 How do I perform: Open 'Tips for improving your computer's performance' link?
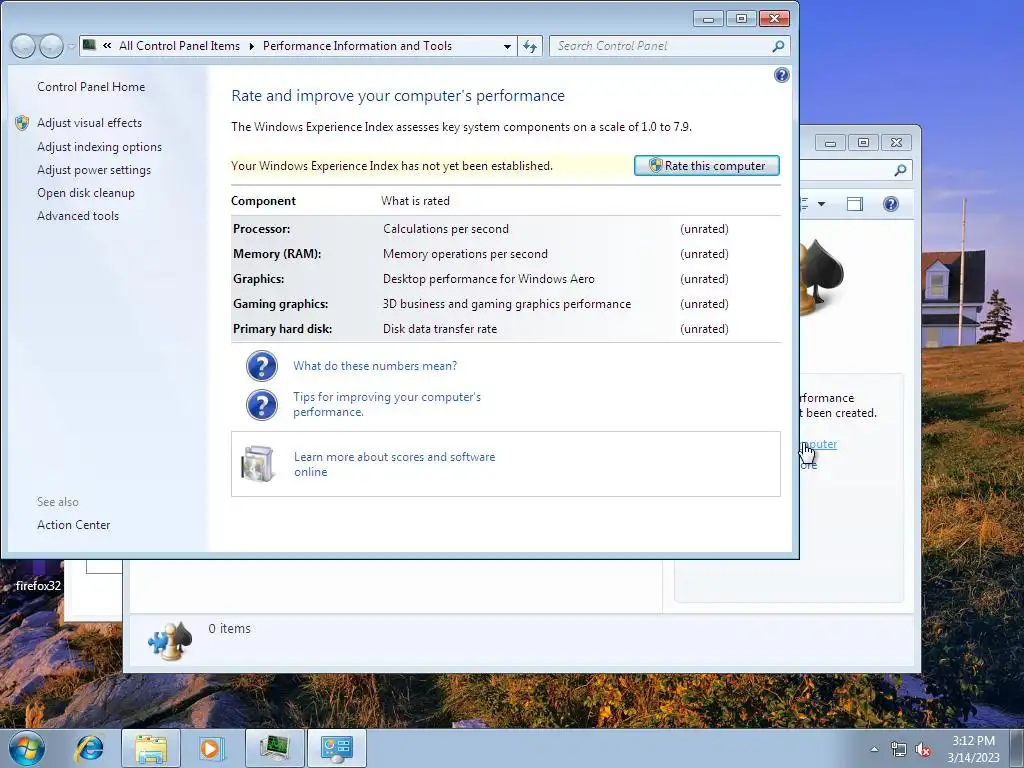pos(387,404)
